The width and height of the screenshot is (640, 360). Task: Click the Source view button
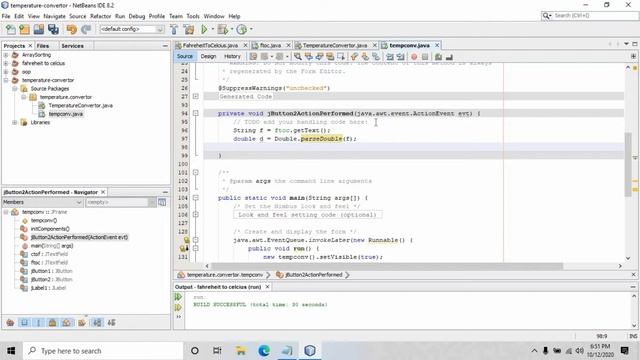point(184,56)
